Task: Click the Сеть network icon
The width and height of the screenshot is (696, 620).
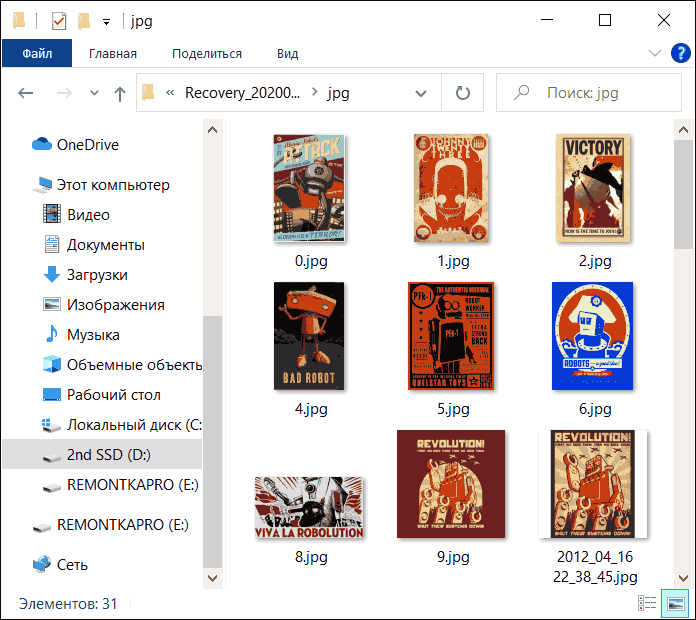Action: [x=42, y=565]
